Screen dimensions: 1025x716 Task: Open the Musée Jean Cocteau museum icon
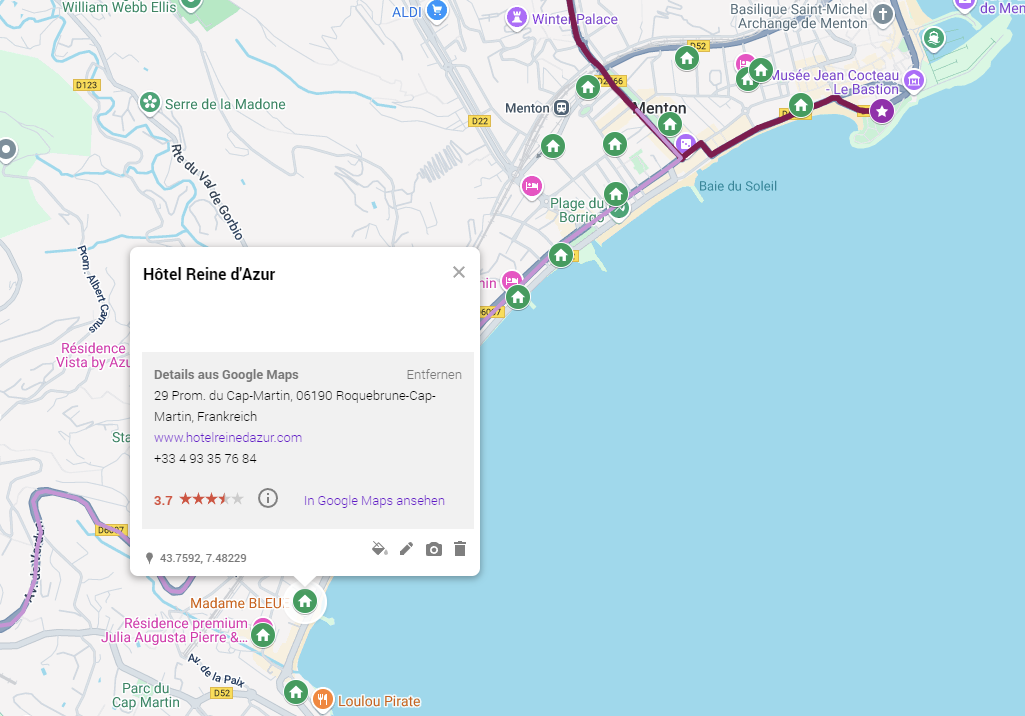[x=914, y=80]
